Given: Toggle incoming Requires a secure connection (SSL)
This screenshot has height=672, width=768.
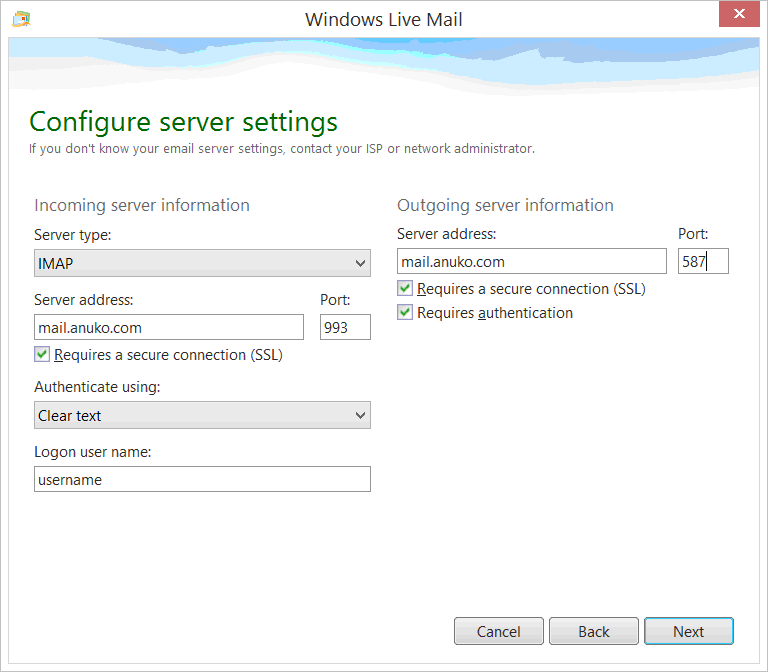Looking at the screenshot, I should click(42, 354).
